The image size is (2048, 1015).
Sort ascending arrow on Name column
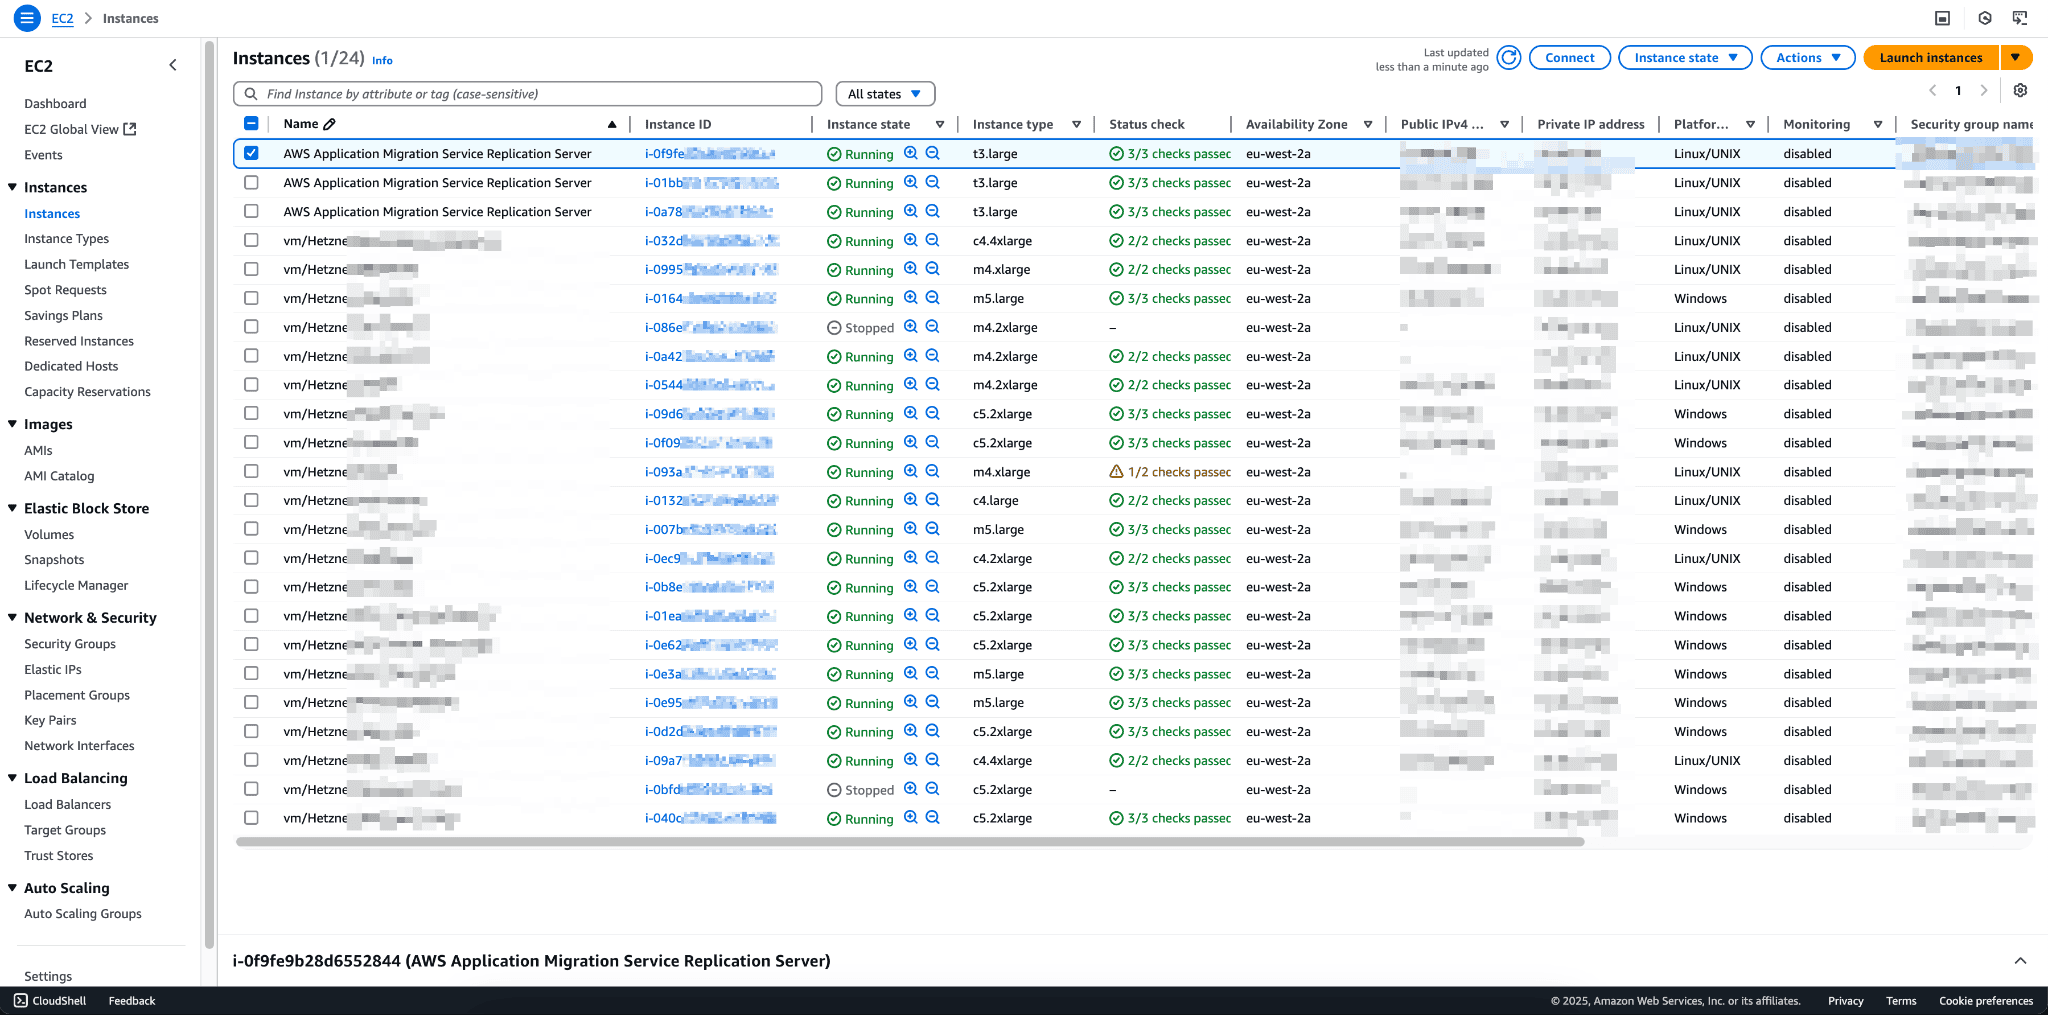(x=612, y=124)
